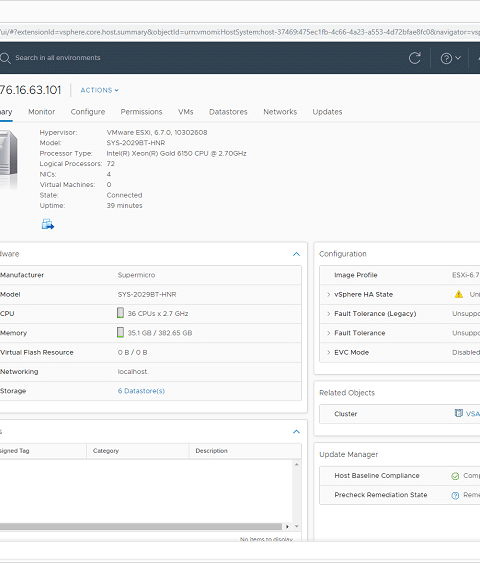Select the Summary tab
Viewport: 480px width, 563px height.
click(x=6, y=112)
